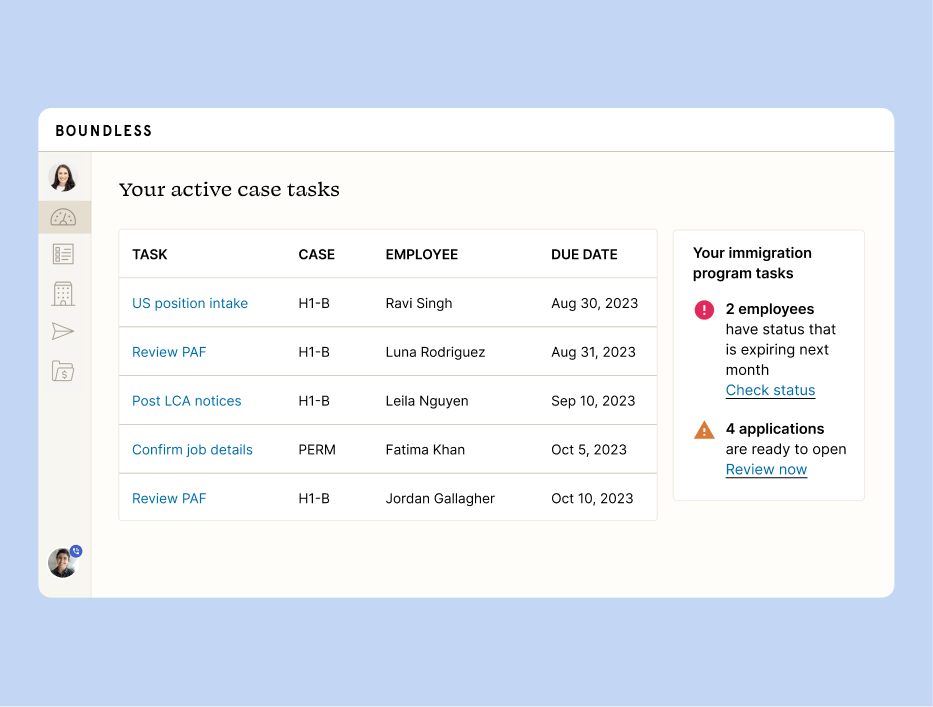Screen dimensions: 933x707
Task: Open the dashboard gauge icon in sidebar
Action: [x=63, y=217]
